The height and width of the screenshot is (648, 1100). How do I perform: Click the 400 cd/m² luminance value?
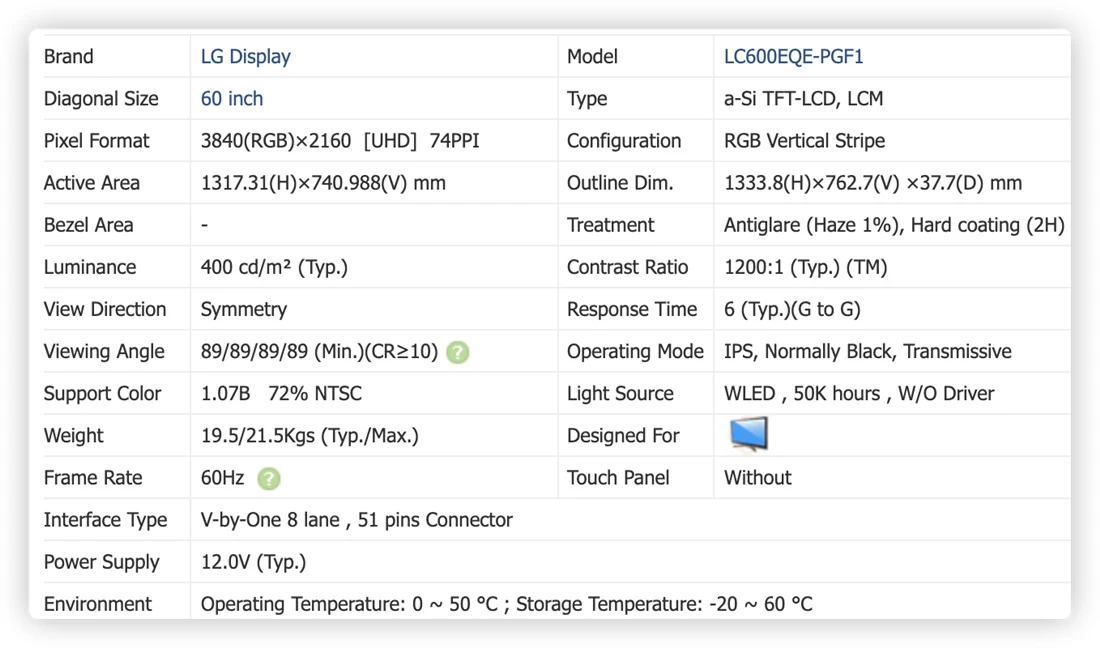(274, 266)
